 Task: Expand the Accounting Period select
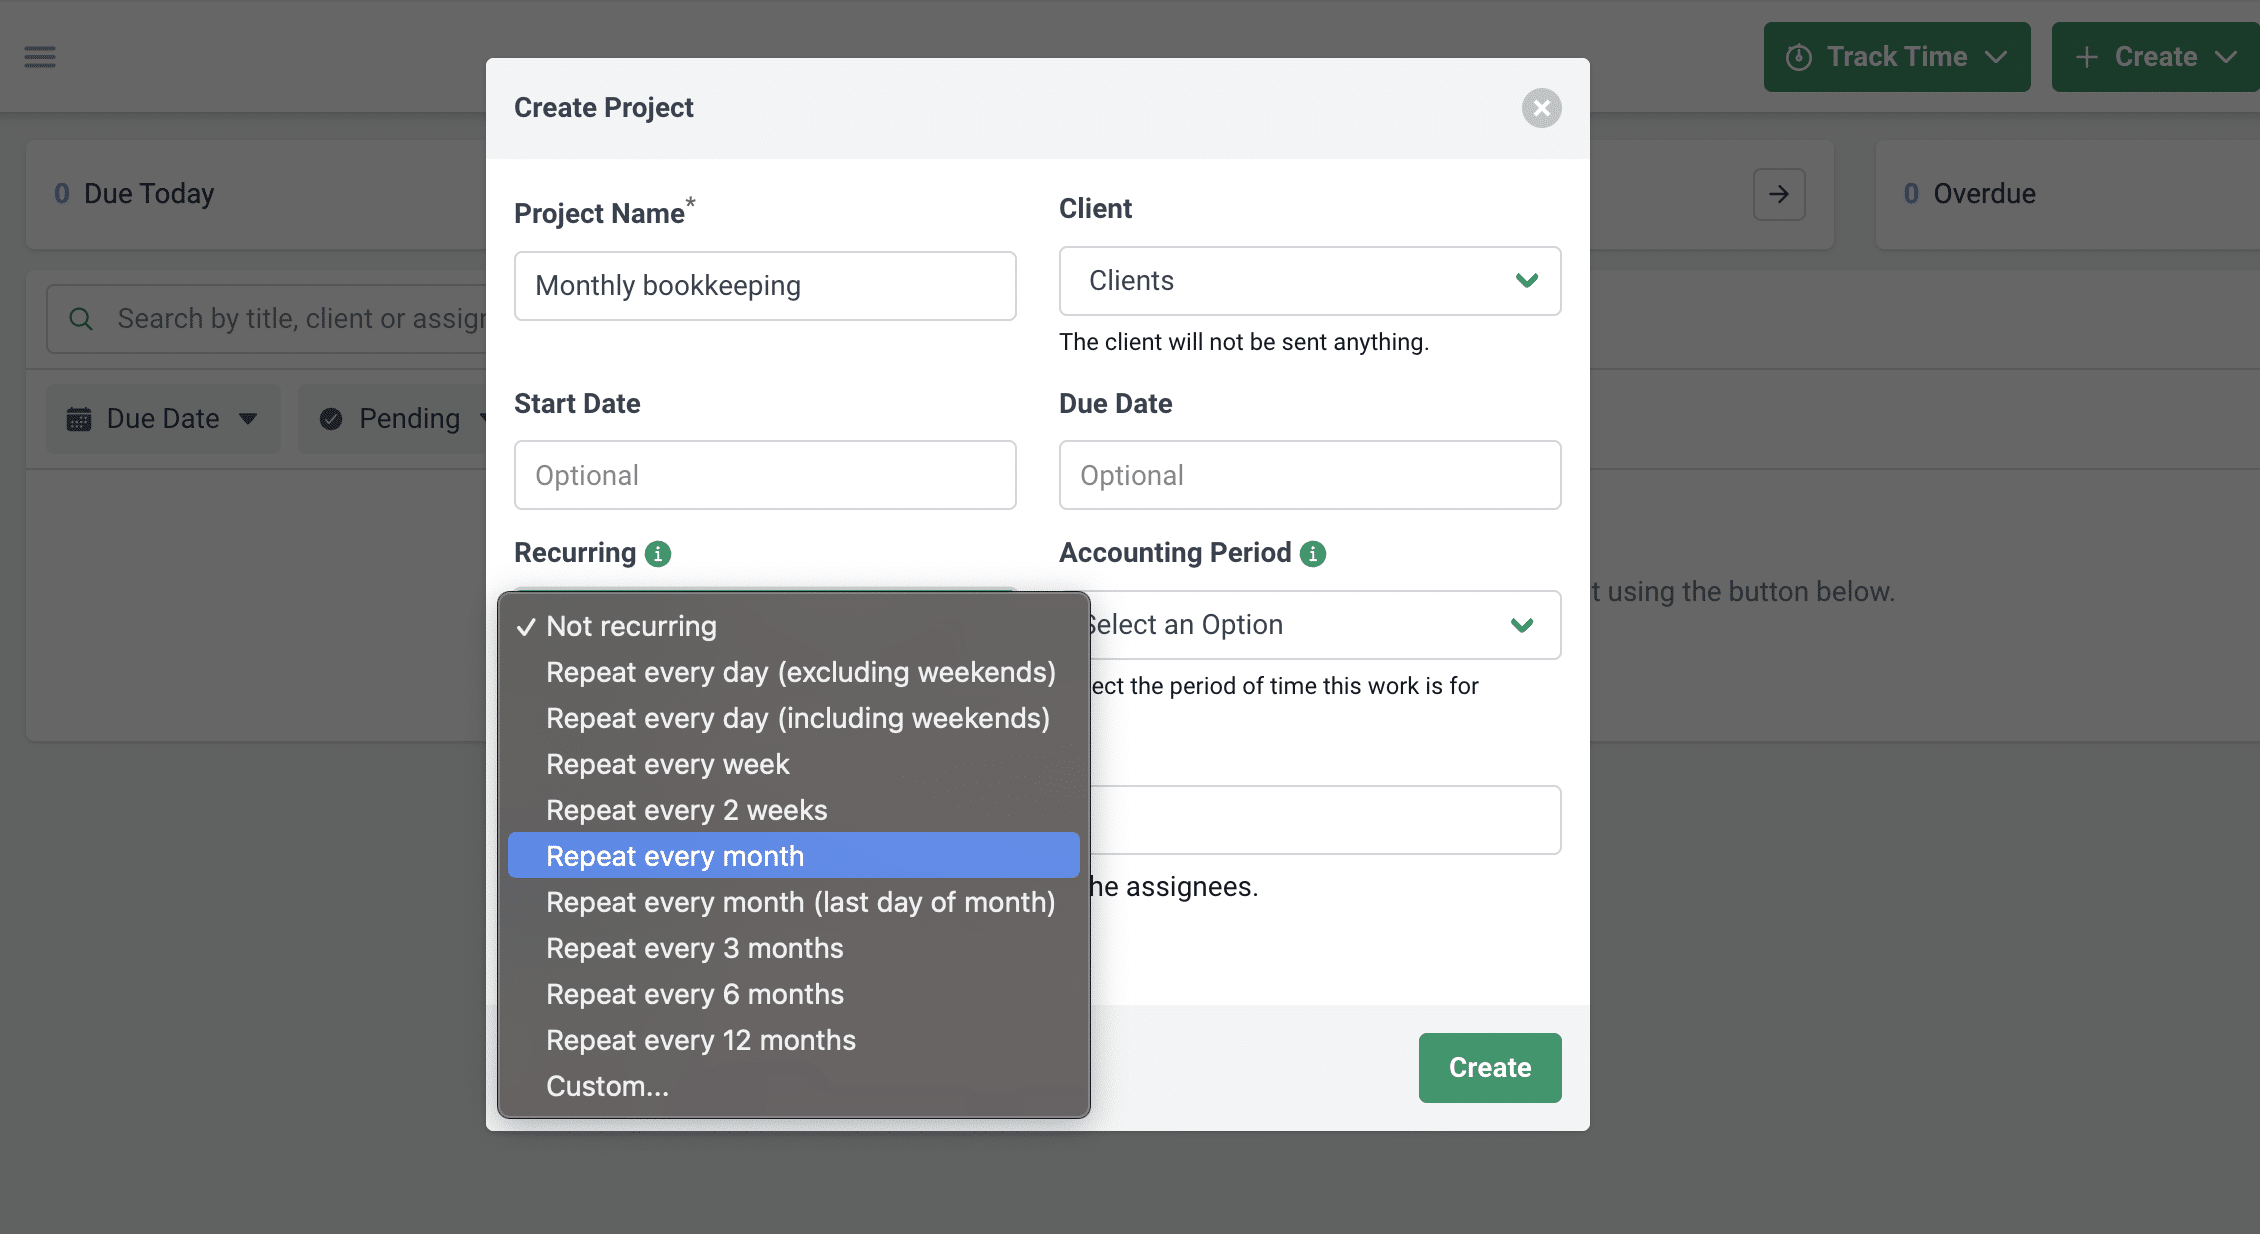[x=1325, y=625]
